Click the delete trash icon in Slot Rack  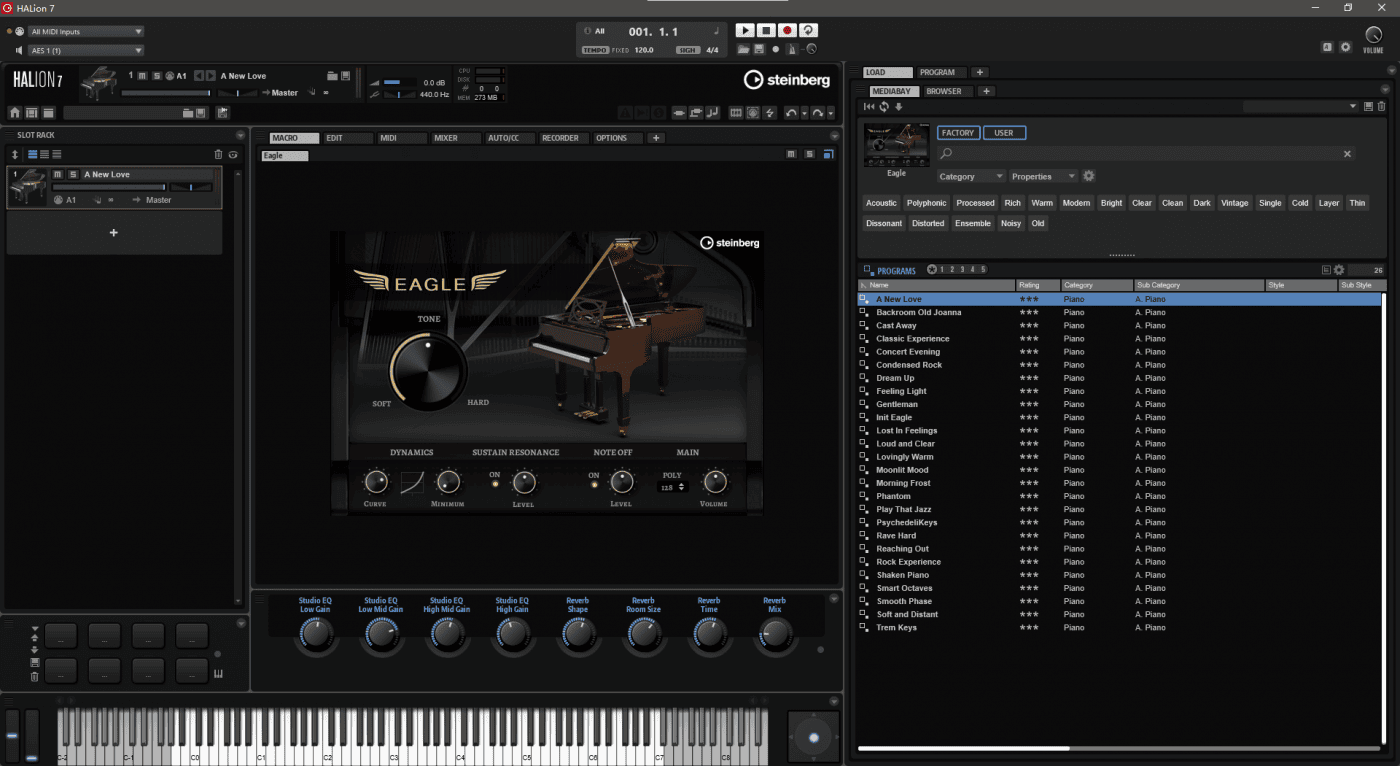point(218,154)
